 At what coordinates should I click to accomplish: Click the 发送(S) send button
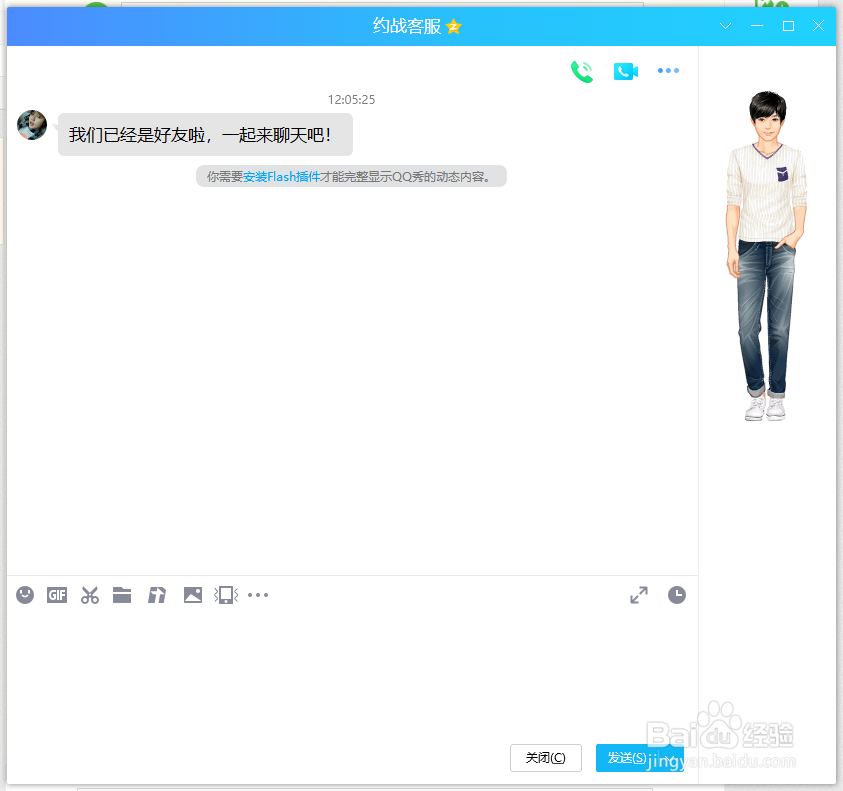click(x=627, y=758)
